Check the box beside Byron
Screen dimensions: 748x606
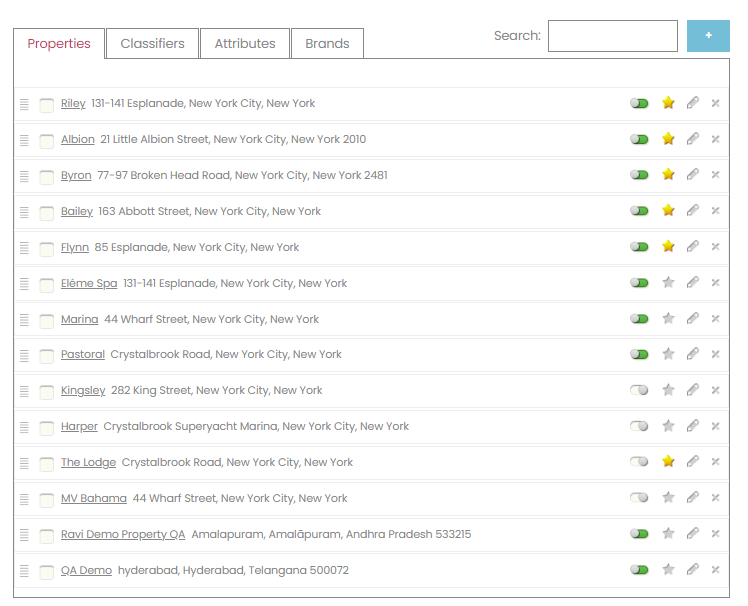pos(46,177)
